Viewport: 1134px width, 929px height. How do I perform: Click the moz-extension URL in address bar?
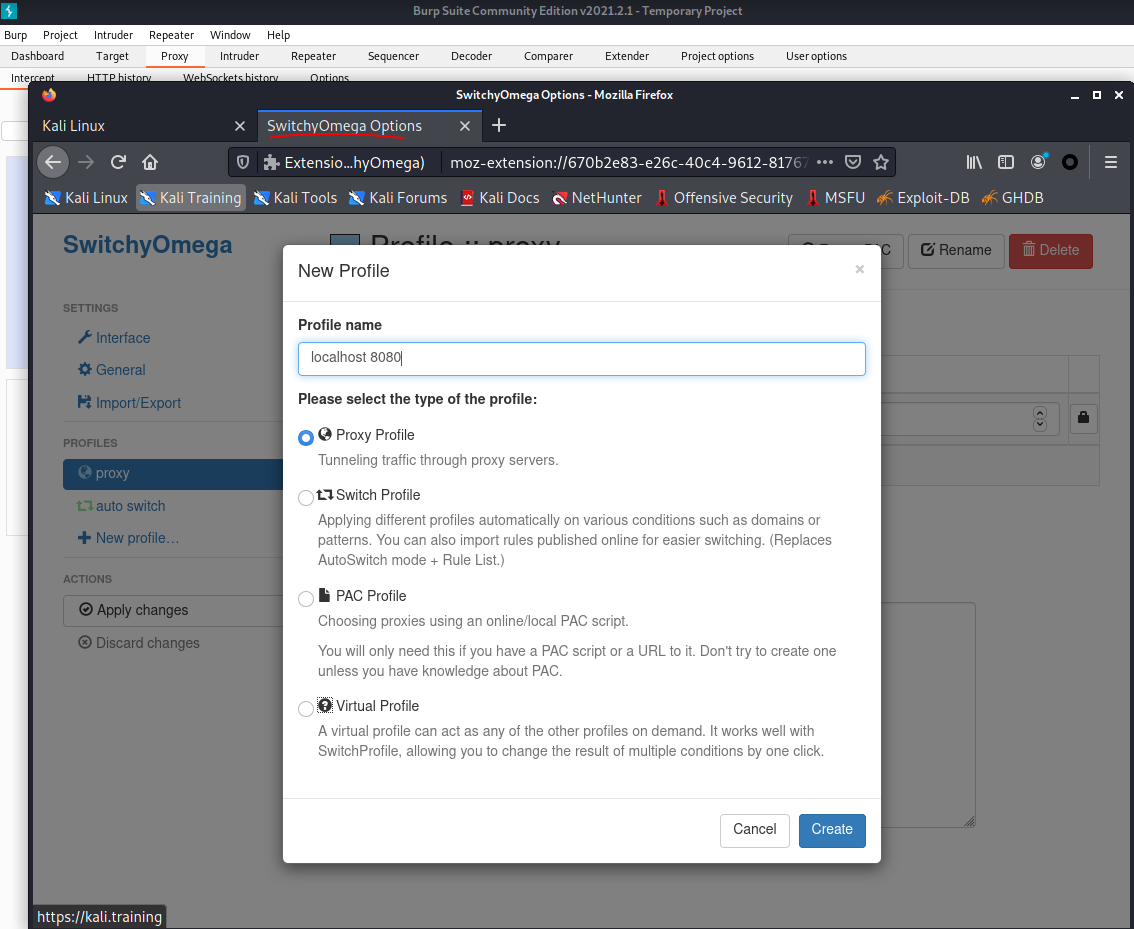628,163
